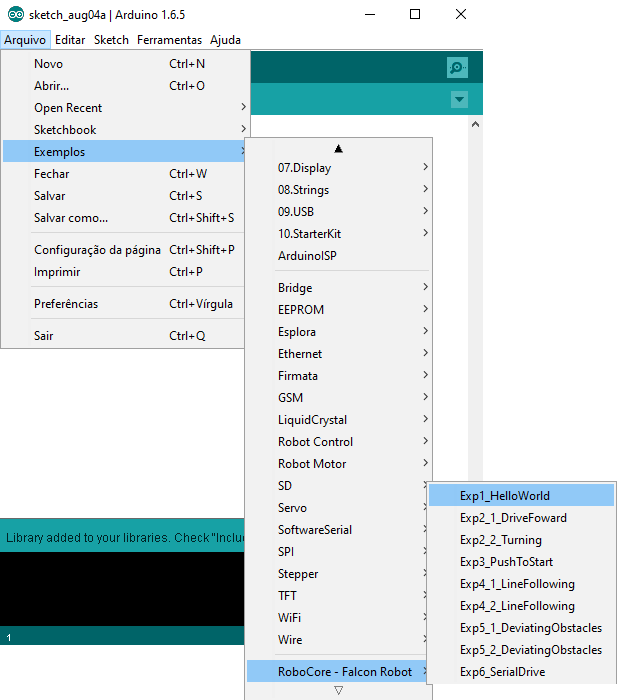This screenshot has height=700, width=617.
Task: Open LiquidCrystal examples submenu
Action: [339, 420]
